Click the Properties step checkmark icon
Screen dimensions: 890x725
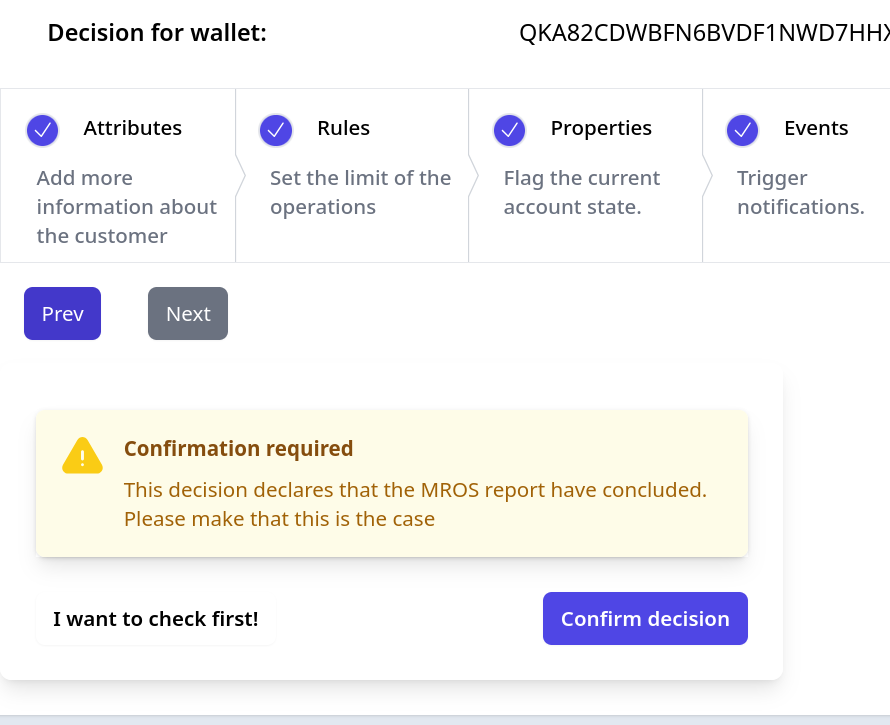[510, 131]
